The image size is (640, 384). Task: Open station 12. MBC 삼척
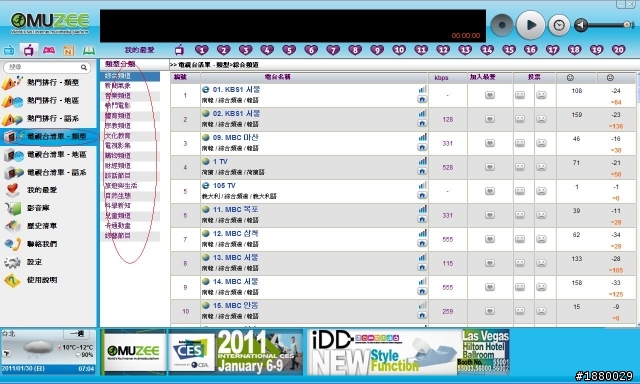tap(235, 234)
